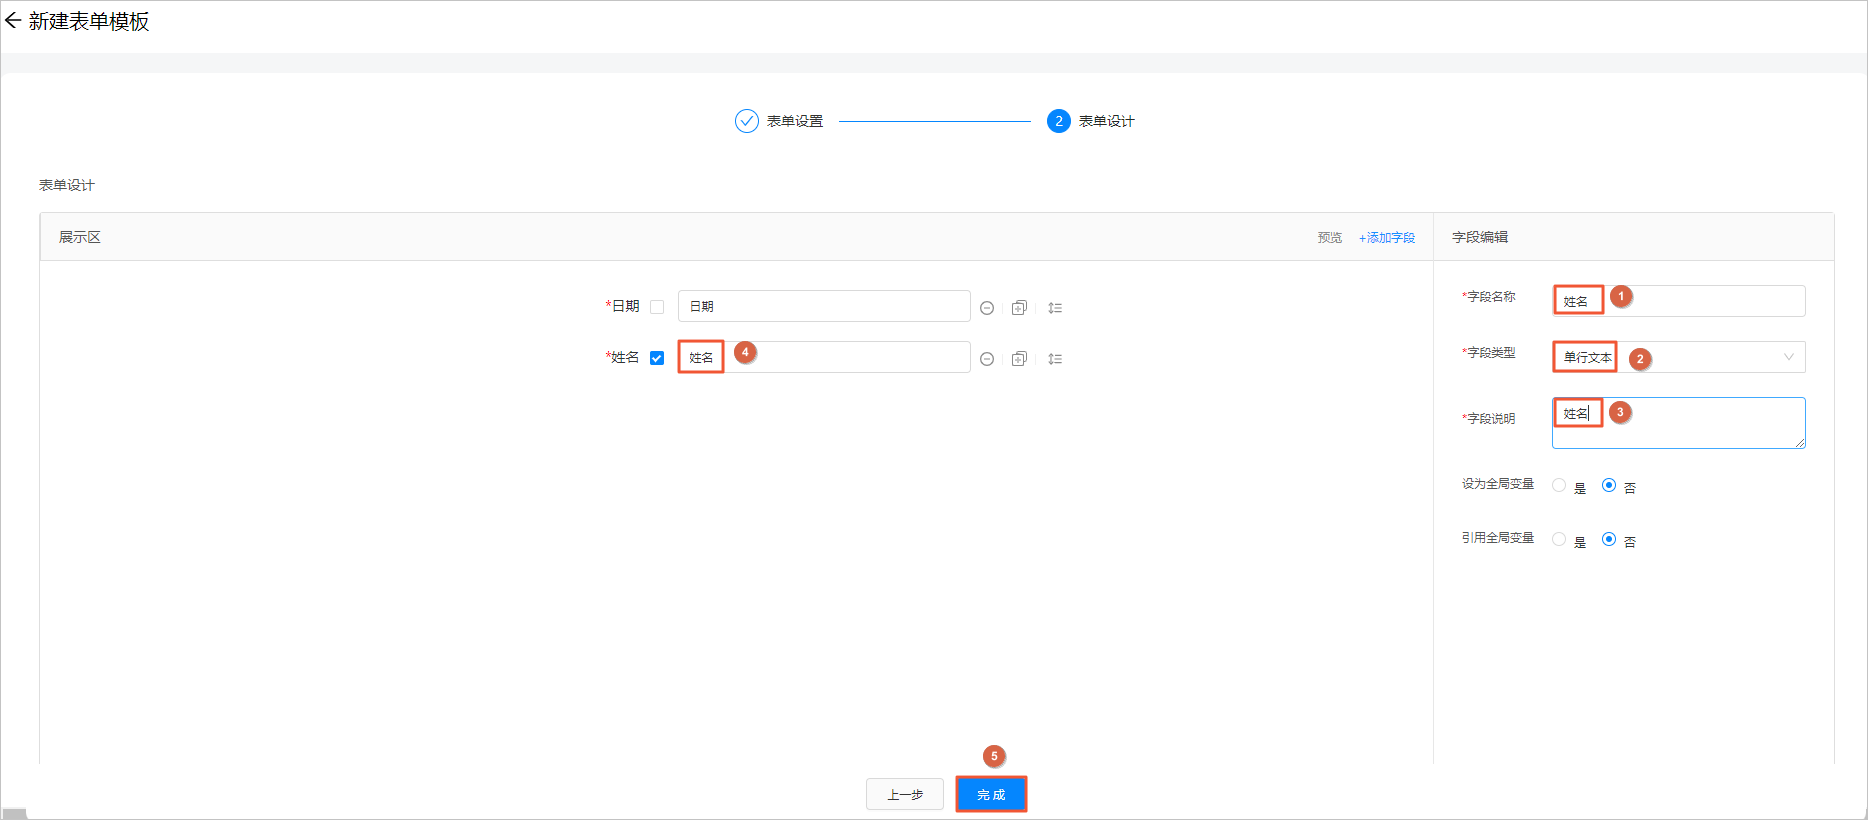
Task: Copy the 姓名 field with its duplicate icon
Action: click(x=1019, y=359)
